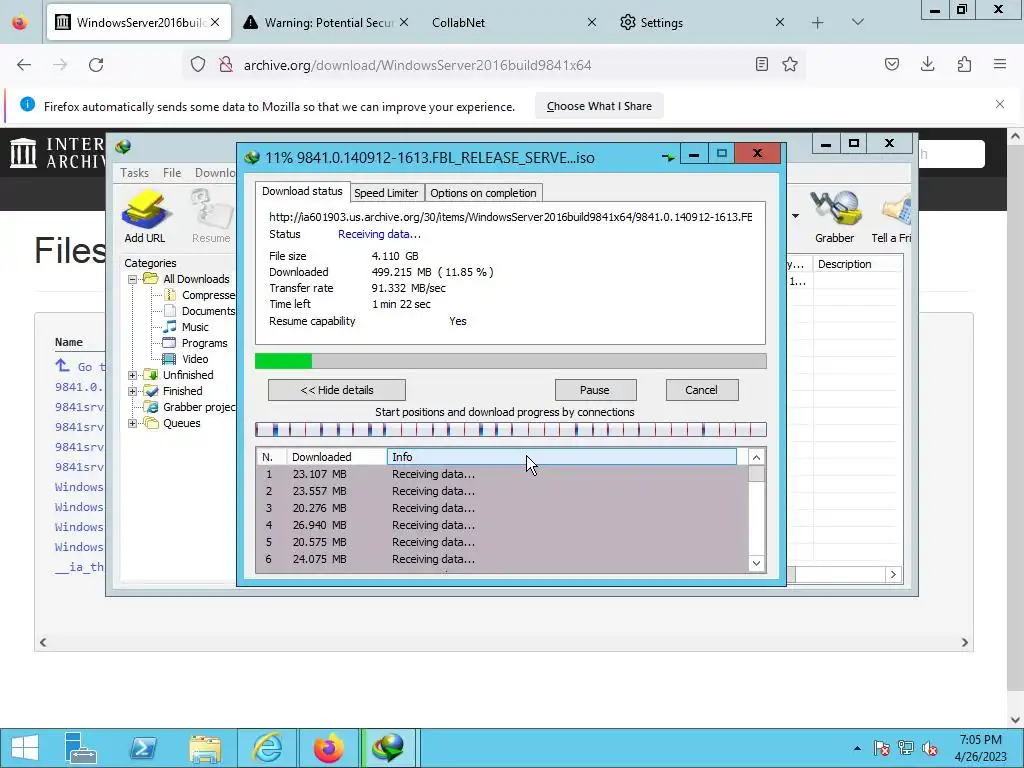The height and width of the screenshot is (768, 1024).
Task: Show hidden system tray icons
Action: 857,748
